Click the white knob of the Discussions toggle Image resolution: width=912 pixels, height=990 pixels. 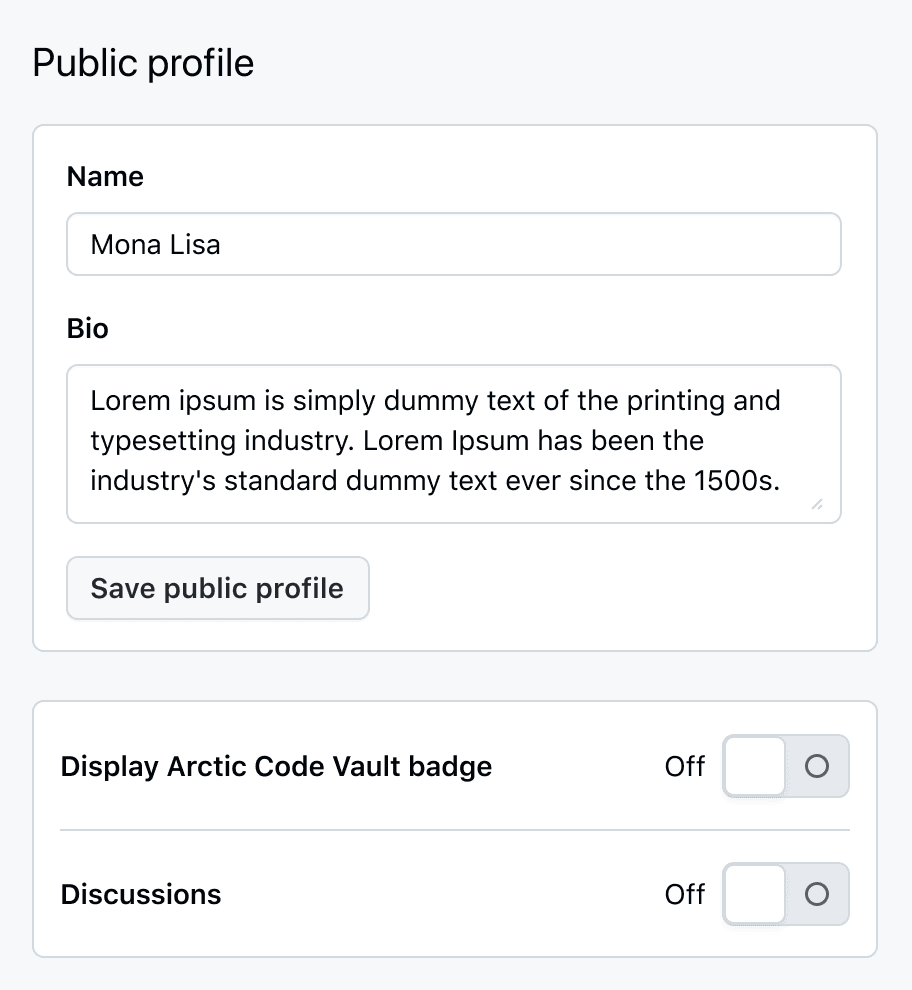pos(754,895)
